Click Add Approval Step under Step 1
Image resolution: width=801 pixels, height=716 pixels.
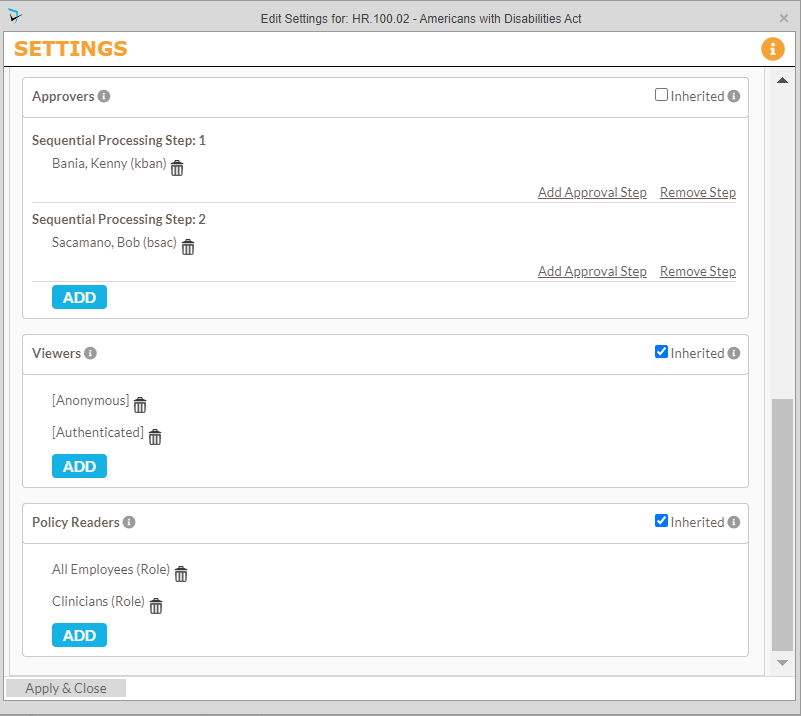click(592, 192)
